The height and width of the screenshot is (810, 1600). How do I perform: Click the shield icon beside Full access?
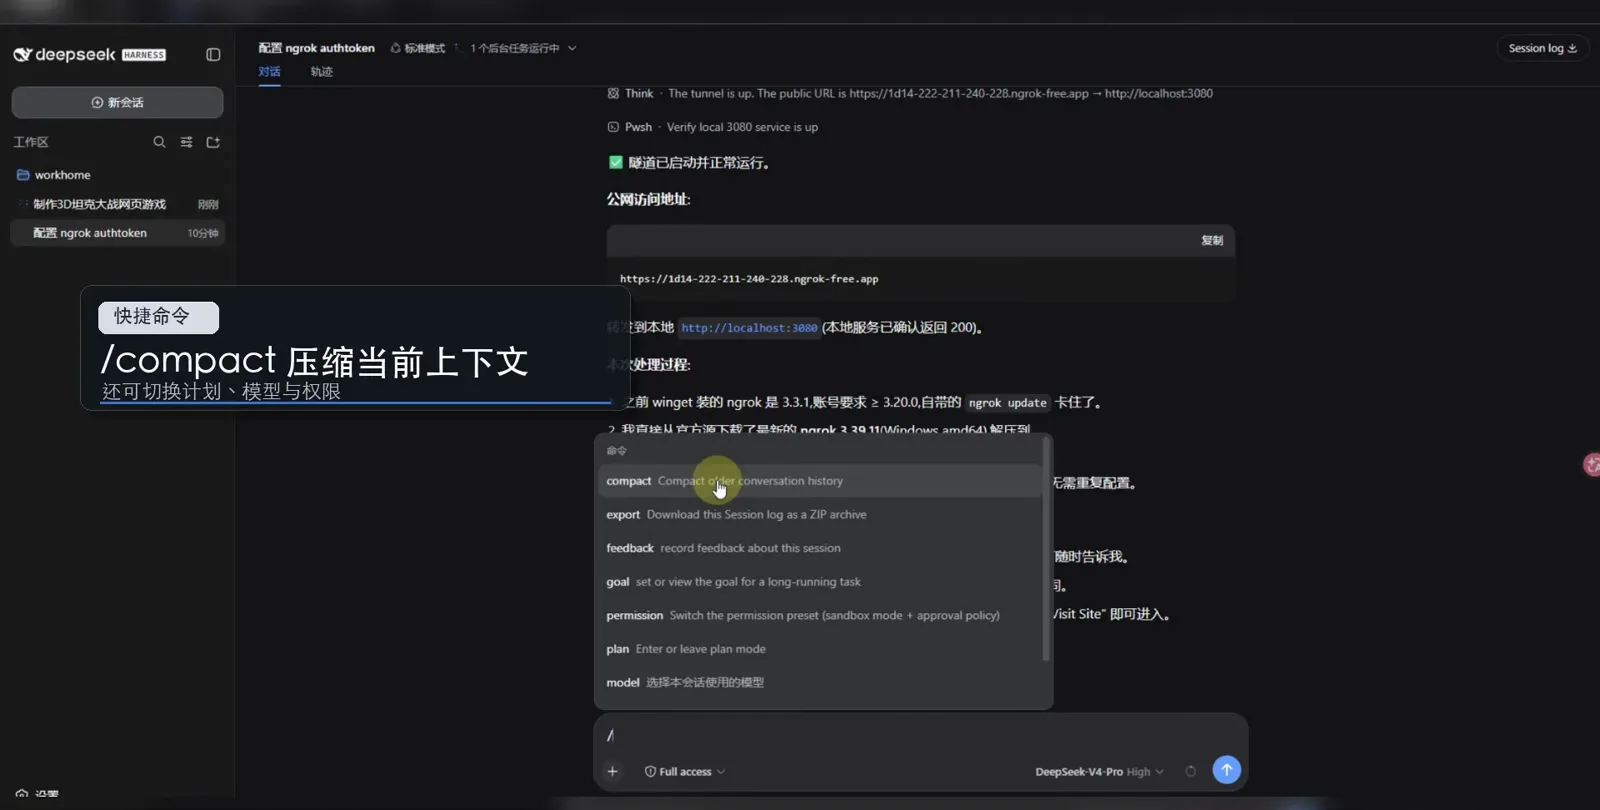pyautogui.click(x=650, y=771)
